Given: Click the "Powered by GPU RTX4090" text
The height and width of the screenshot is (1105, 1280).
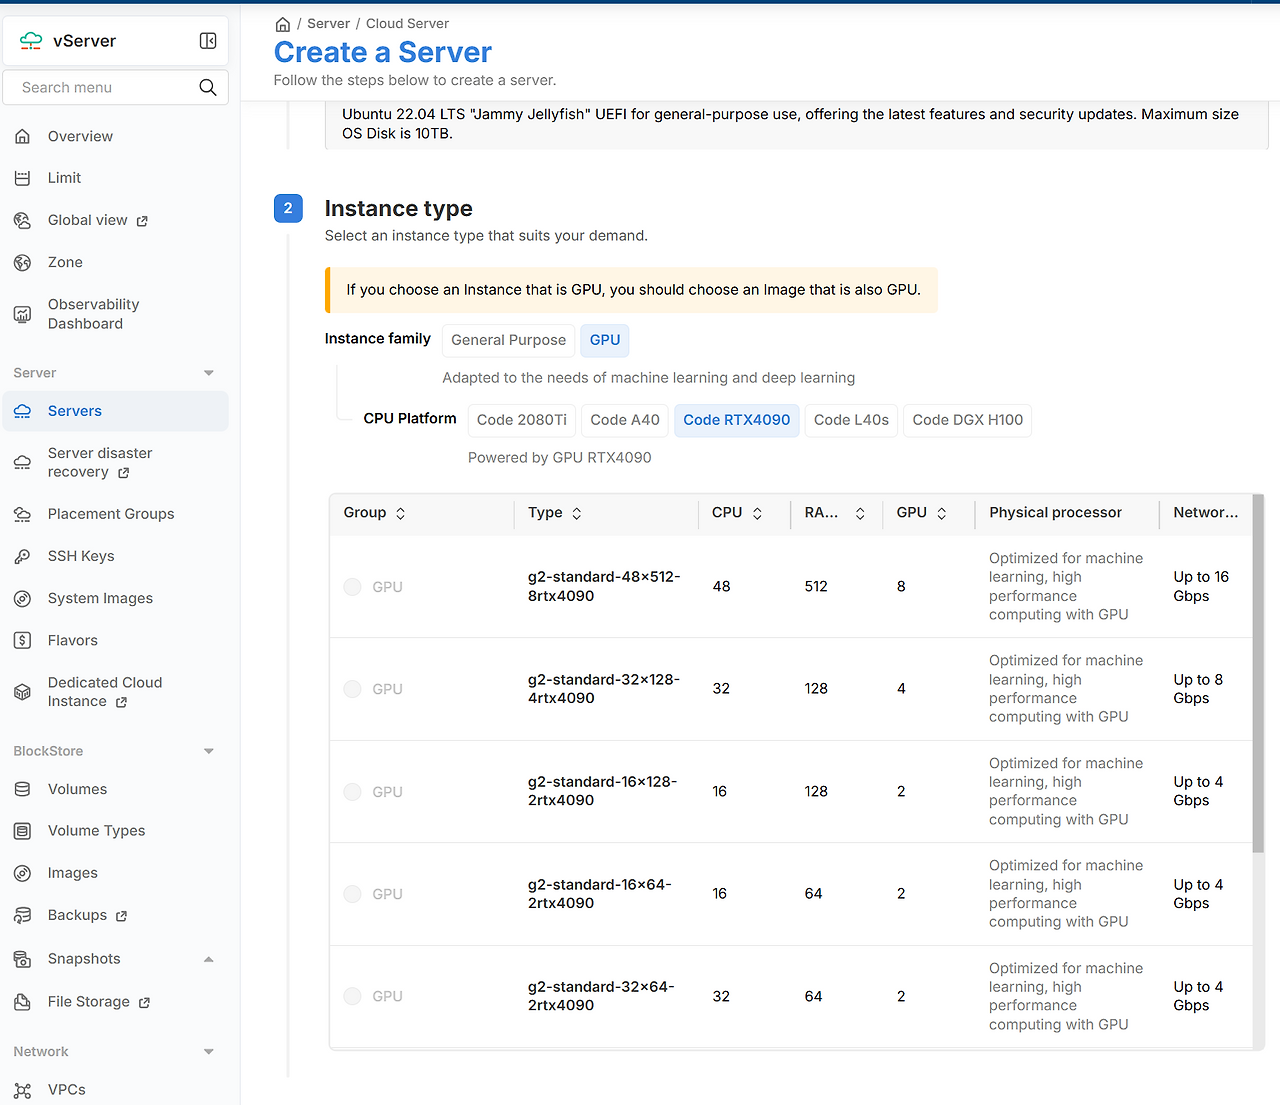Looking at the screenshot, I should [x=560, y=458].
